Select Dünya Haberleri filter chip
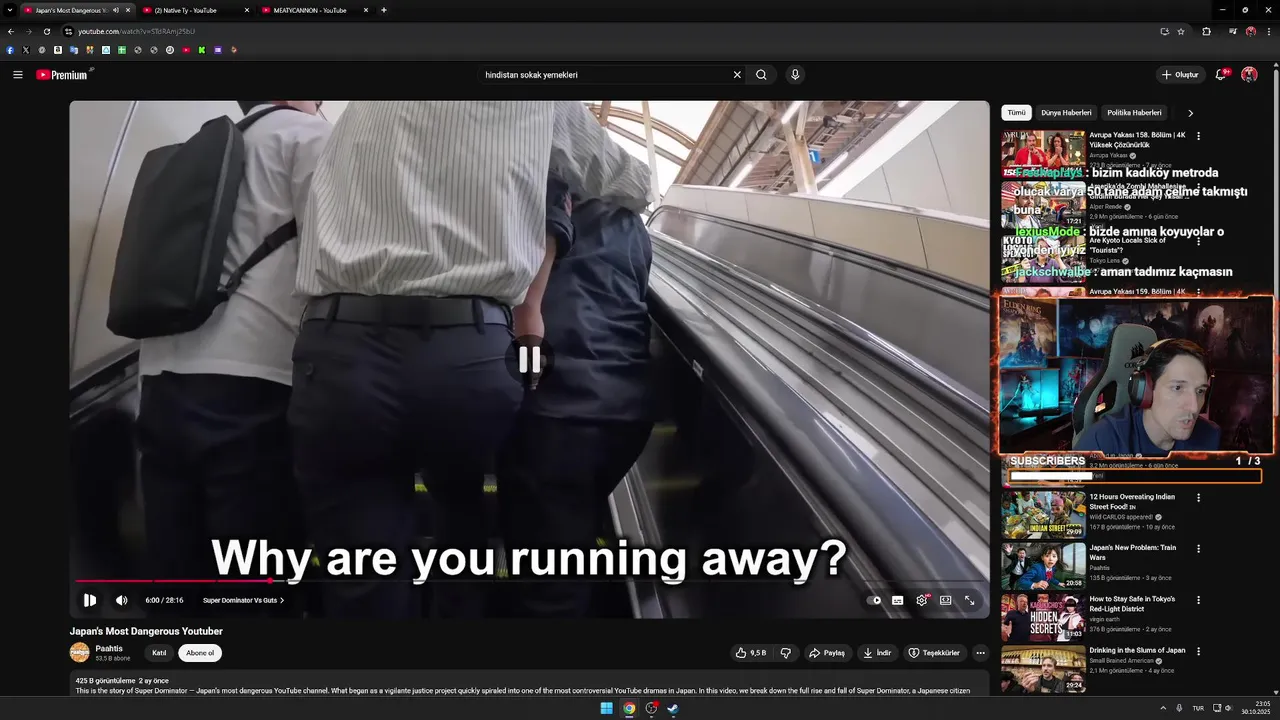1280x720 pixels. pyautogui.click(x=1066, y=113)
